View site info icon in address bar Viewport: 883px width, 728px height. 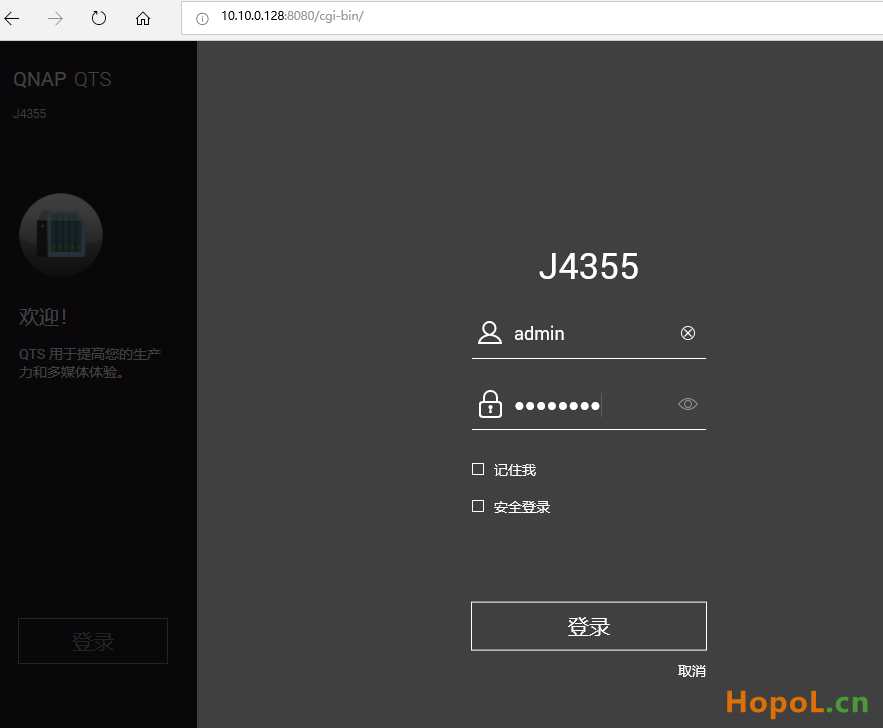point(202,19)
